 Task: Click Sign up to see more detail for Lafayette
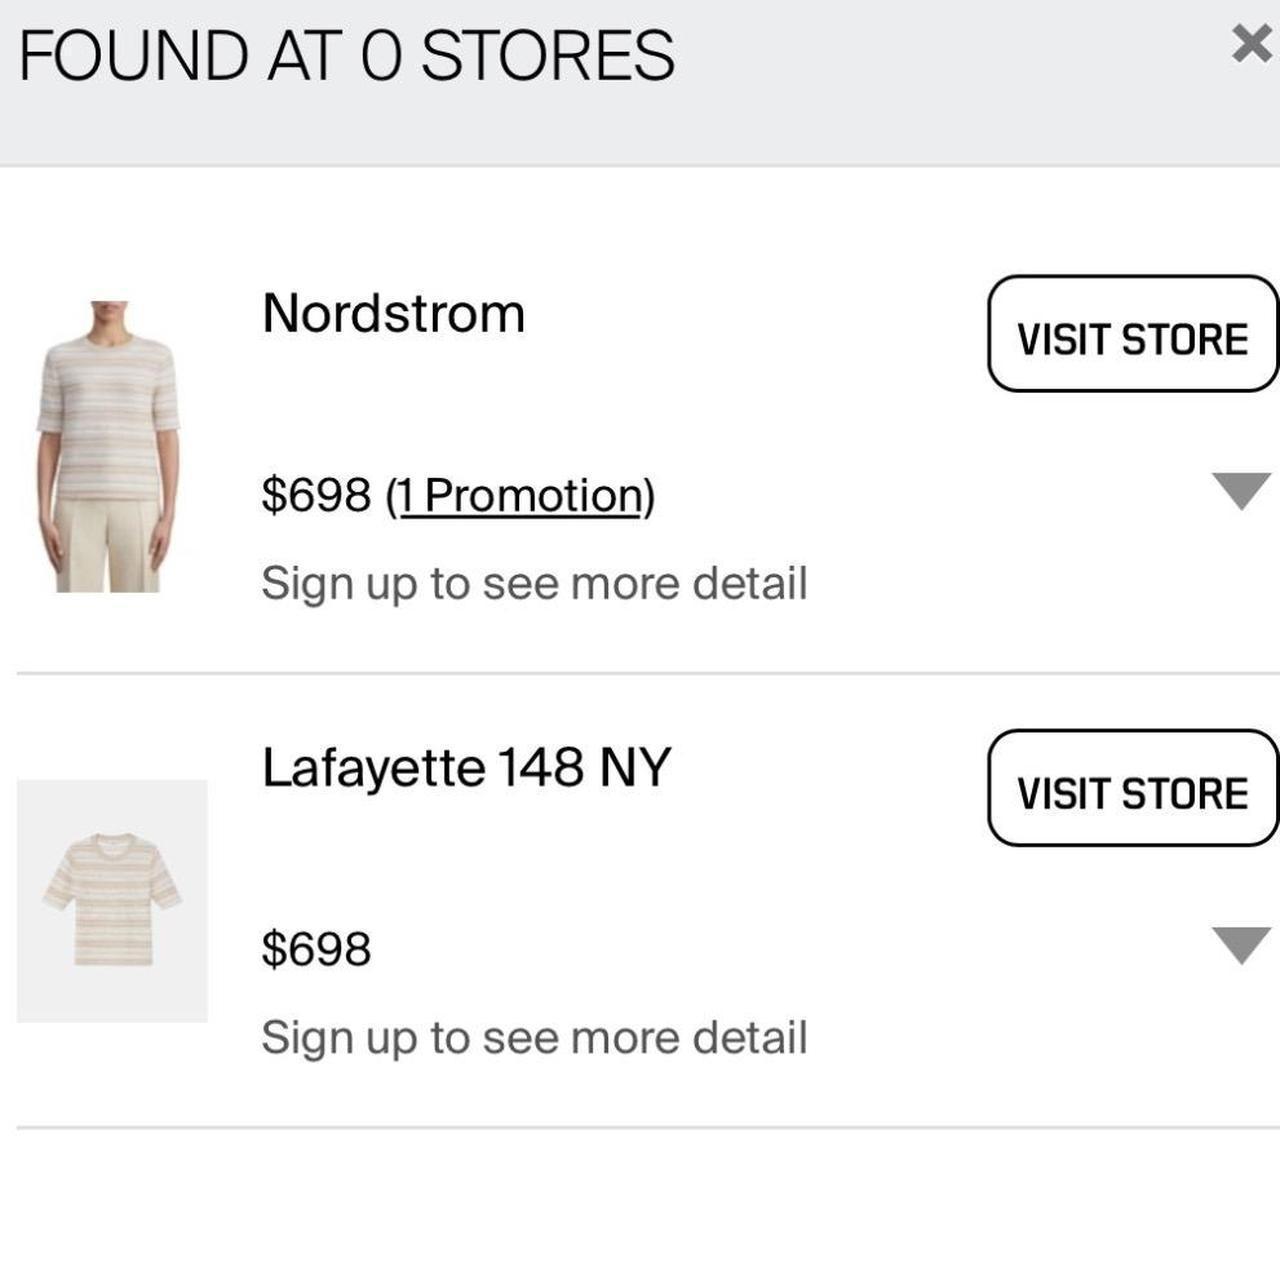[x=534, y=1035]
